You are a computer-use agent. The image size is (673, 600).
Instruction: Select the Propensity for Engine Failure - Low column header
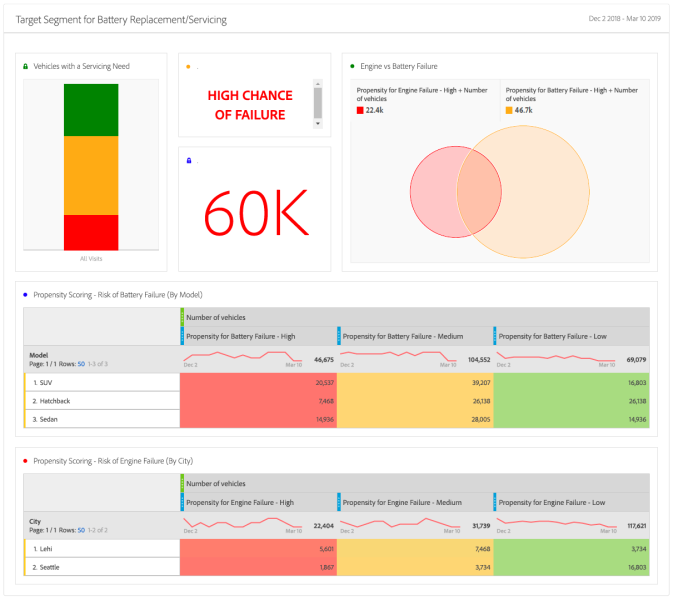coord(551,502)
